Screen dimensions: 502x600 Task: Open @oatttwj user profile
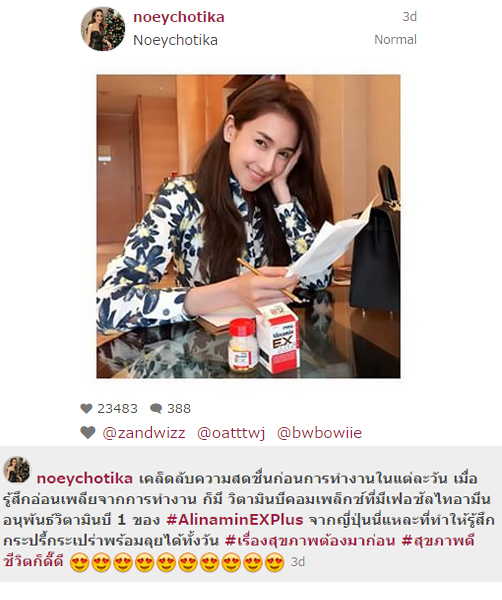(231, 433)
